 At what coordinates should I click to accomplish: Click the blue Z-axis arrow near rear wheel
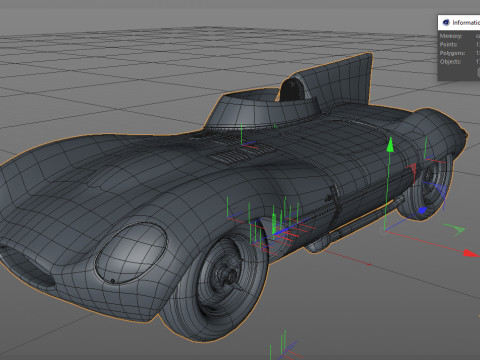(x=422, y=211)
